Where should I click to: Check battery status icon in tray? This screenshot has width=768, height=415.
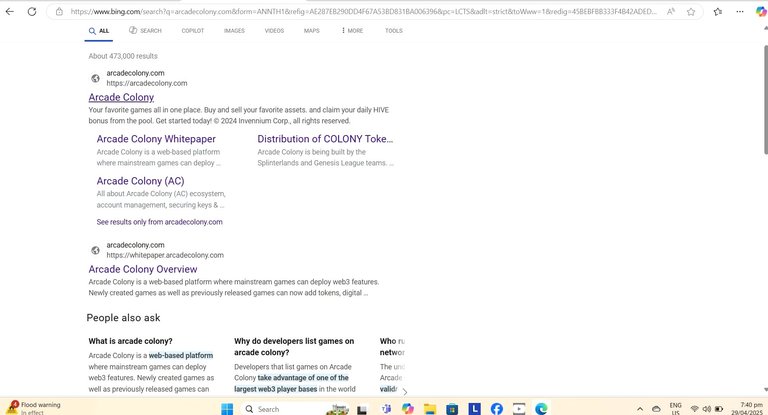719,409
